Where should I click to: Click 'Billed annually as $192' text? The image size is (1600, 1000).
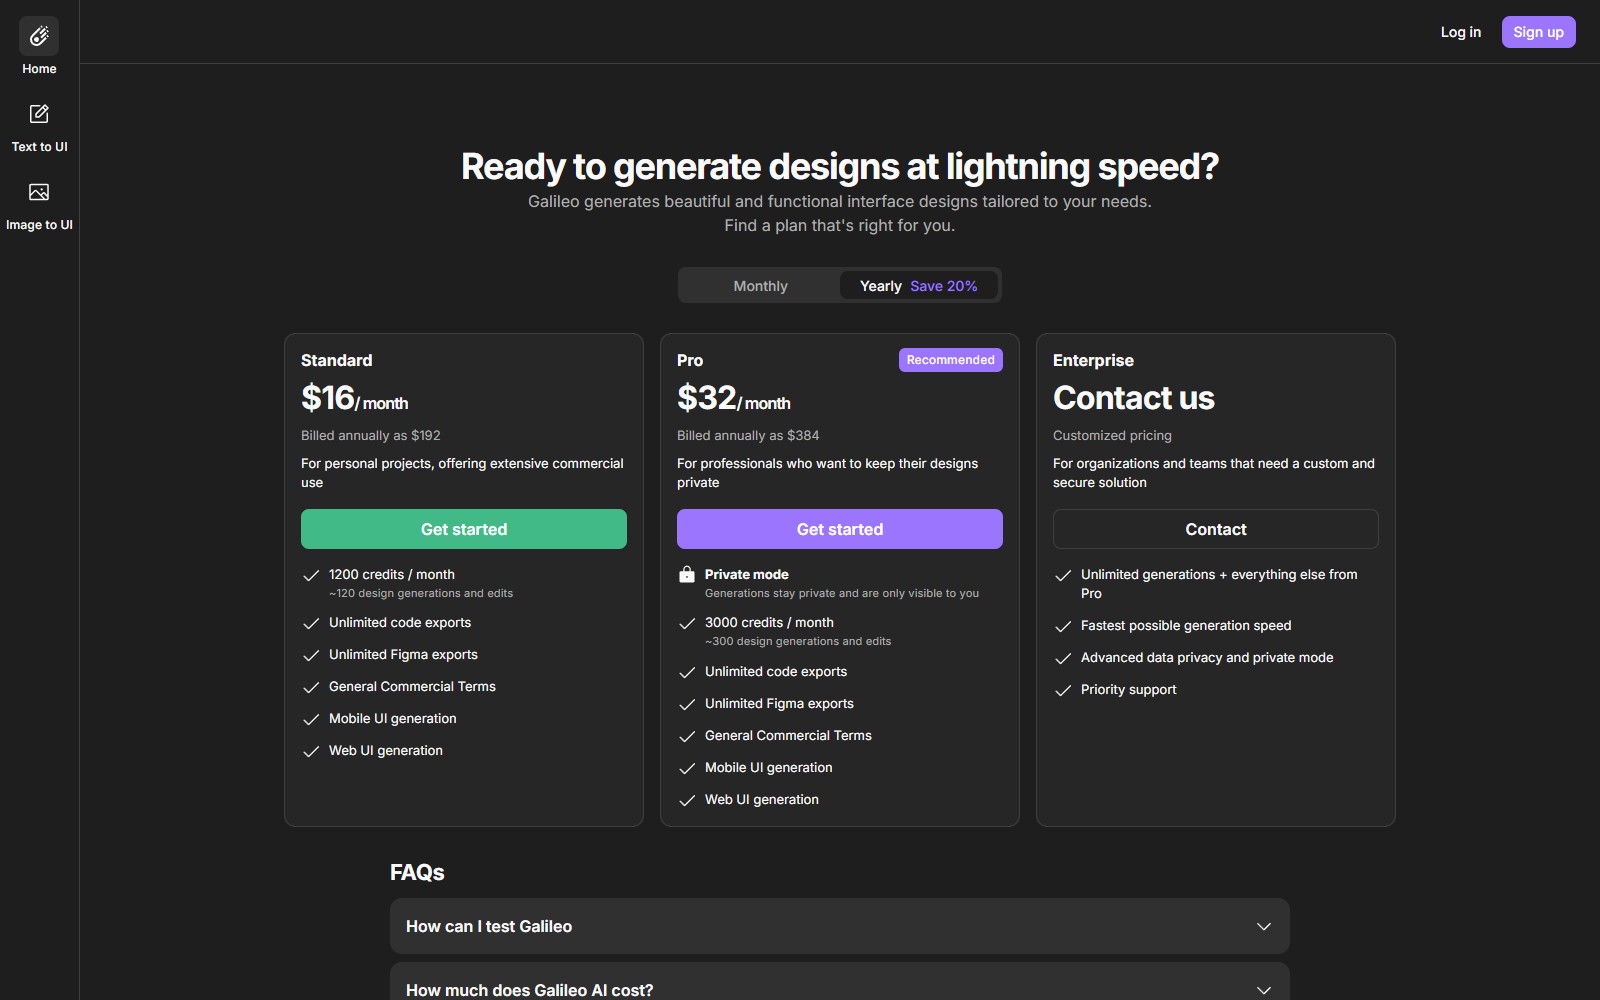371,435
